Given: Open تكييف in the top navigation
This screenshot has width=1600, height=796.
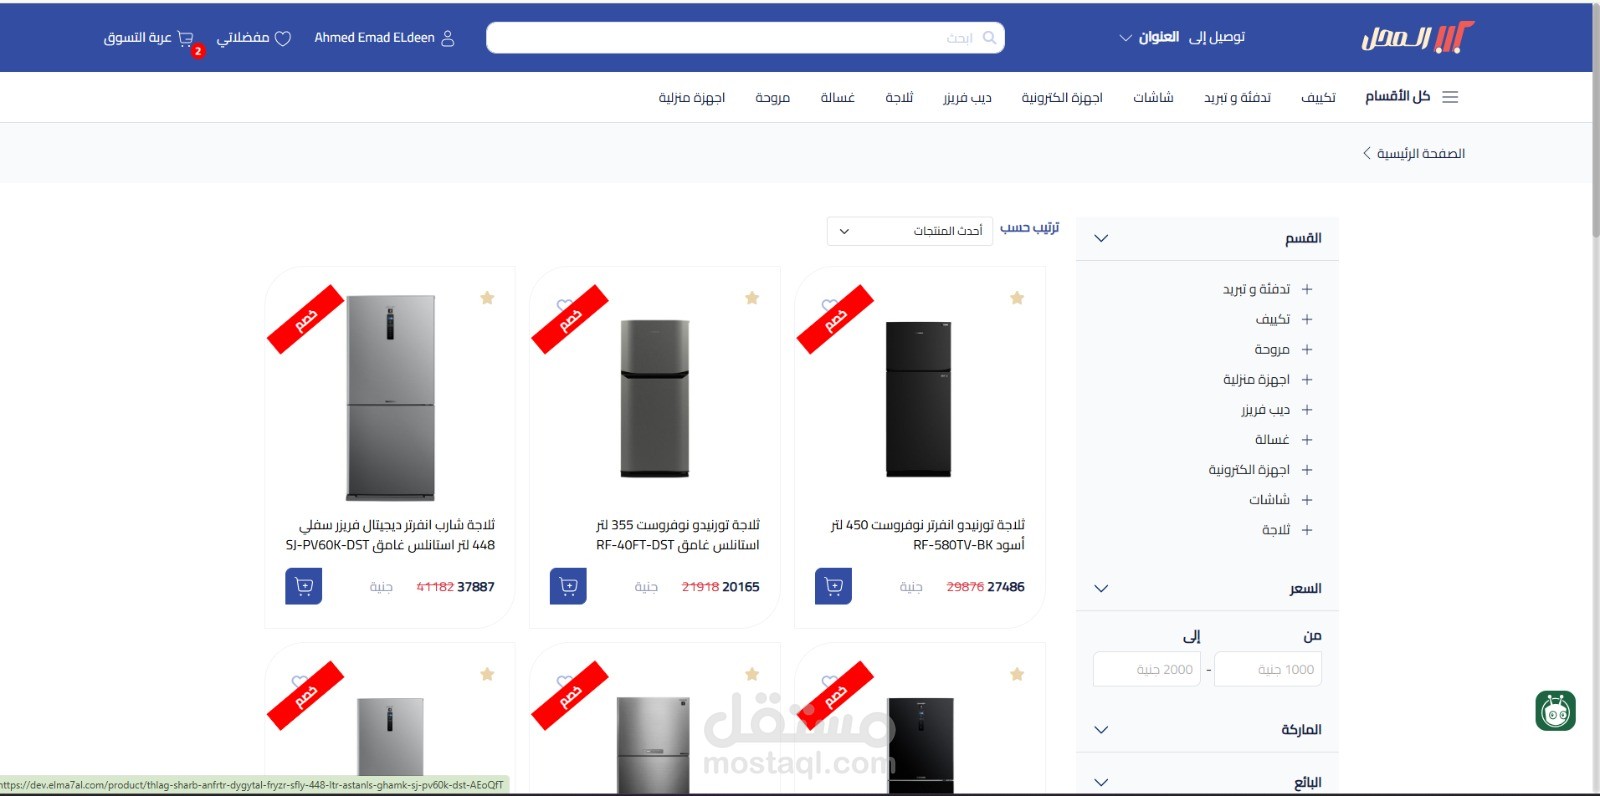Looking at the screenshot, I should [x=1318, y=97].
